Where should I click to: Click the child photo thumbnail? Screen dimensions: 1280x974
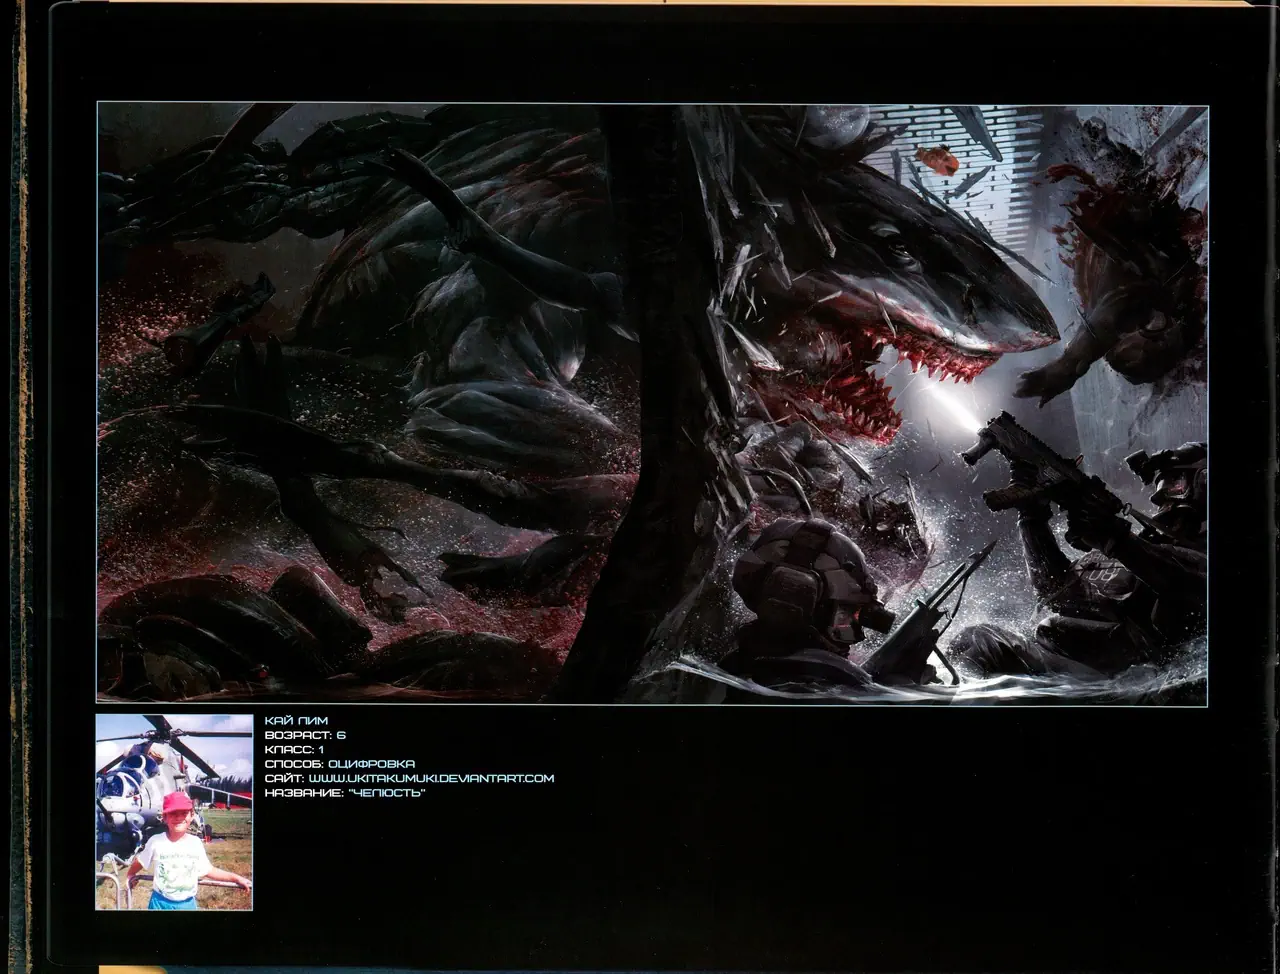pos(174,811)
